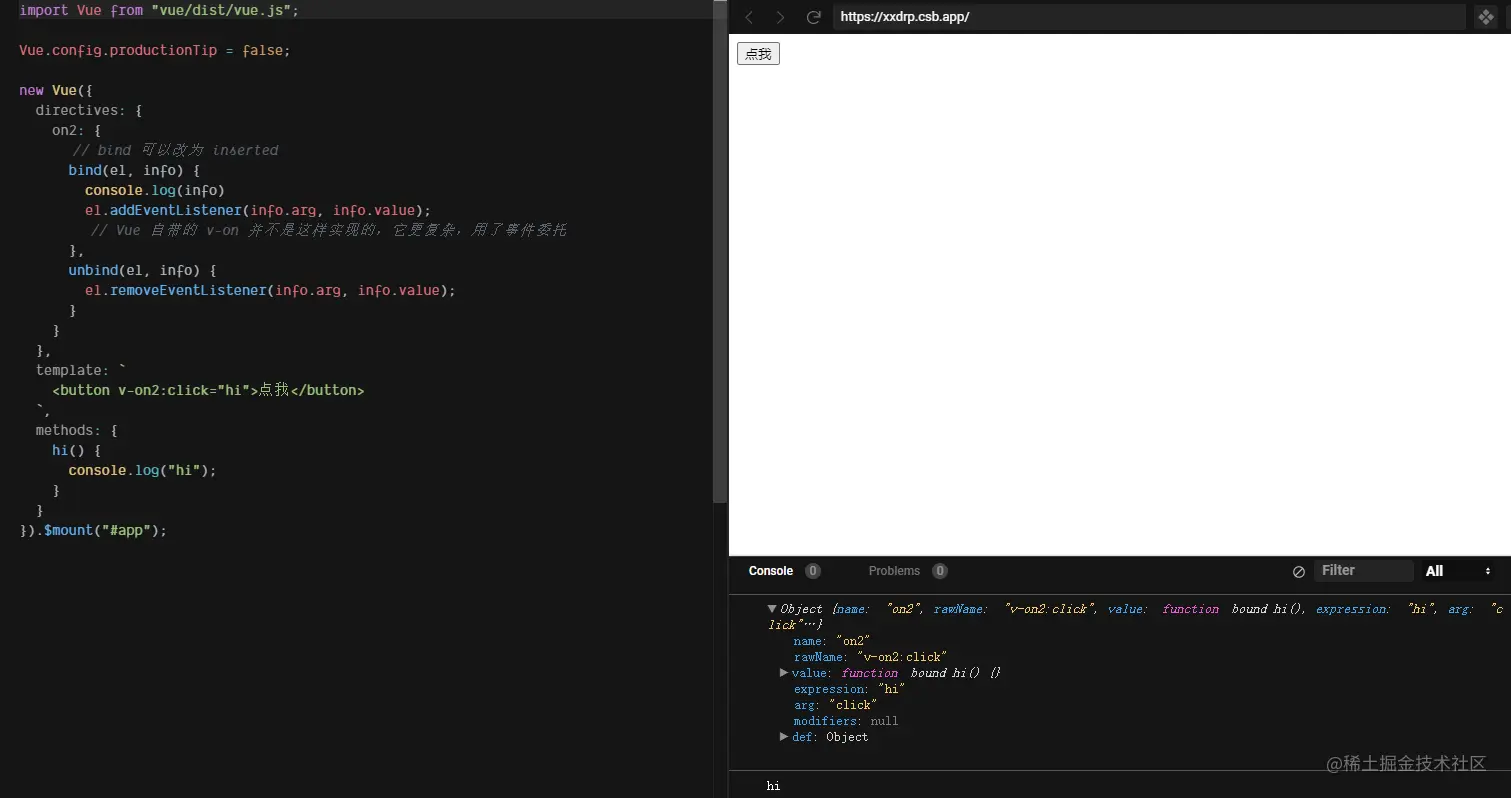Click the "bind 可以改为 inserted" comment
This screenshot has width=1511, height=798.
175,150
